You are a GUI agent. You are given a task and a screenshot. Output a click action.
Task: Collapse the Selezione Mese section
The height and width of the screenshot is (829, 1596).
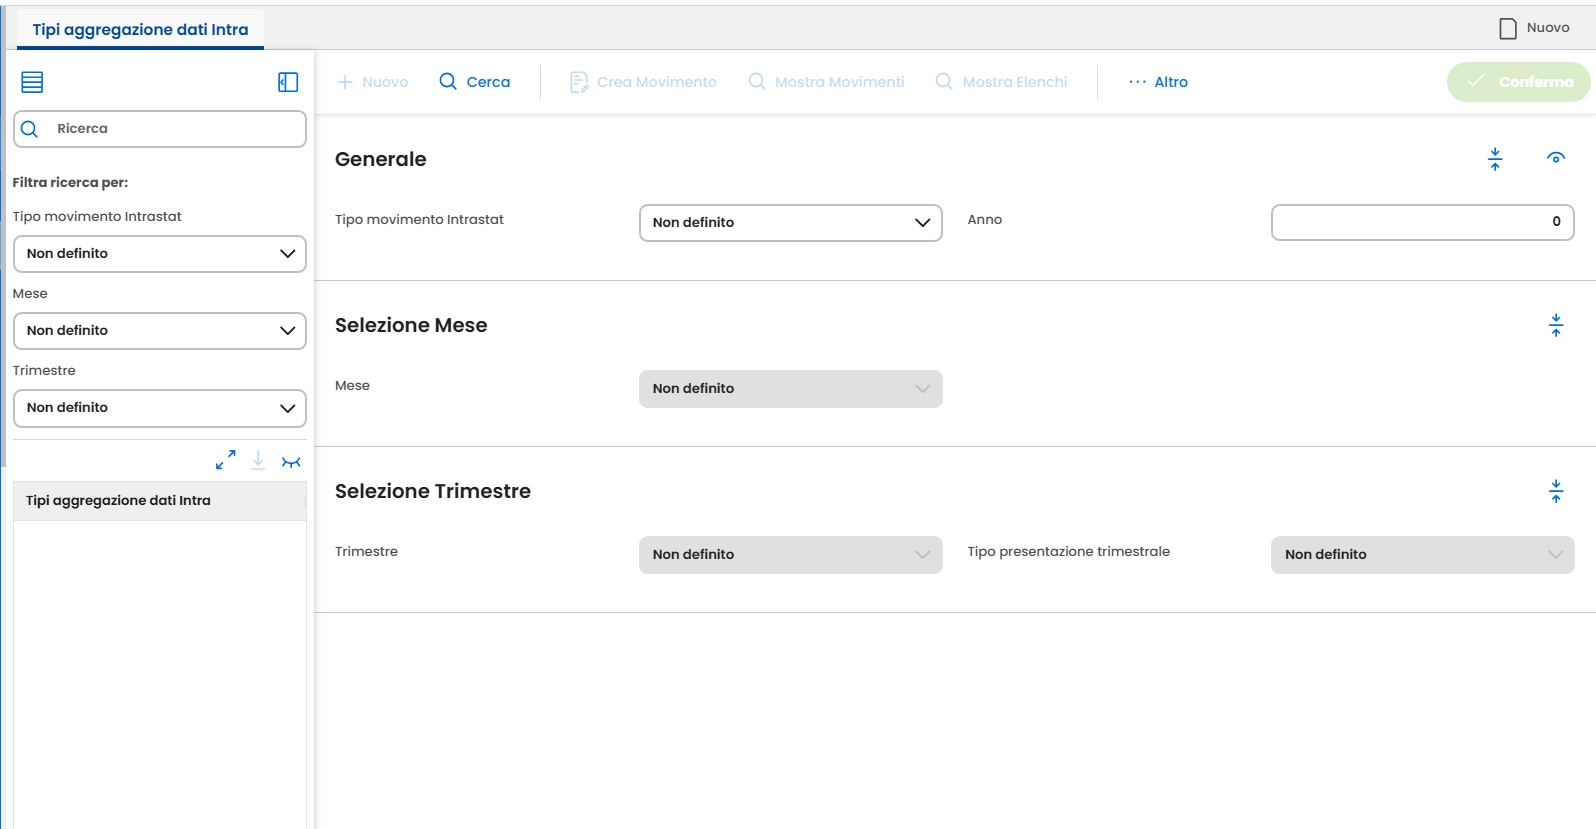tap(1556, 325)
